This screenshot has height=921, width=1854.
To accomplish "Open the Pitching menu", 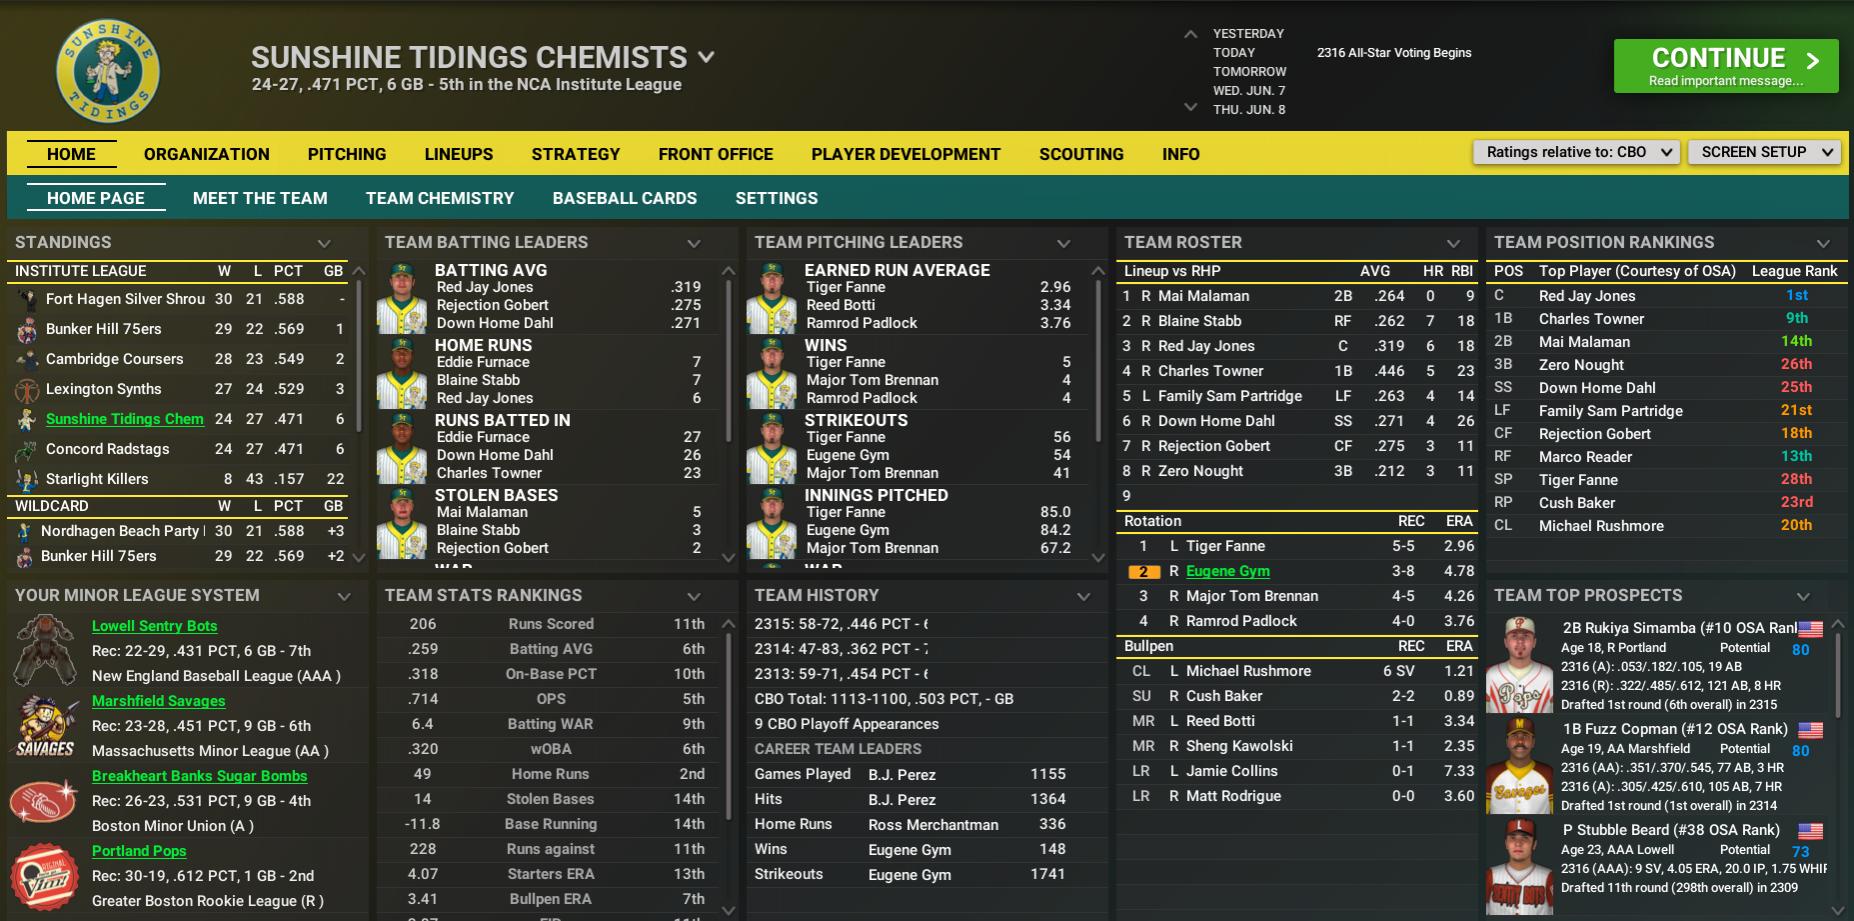I will (346, 154).
